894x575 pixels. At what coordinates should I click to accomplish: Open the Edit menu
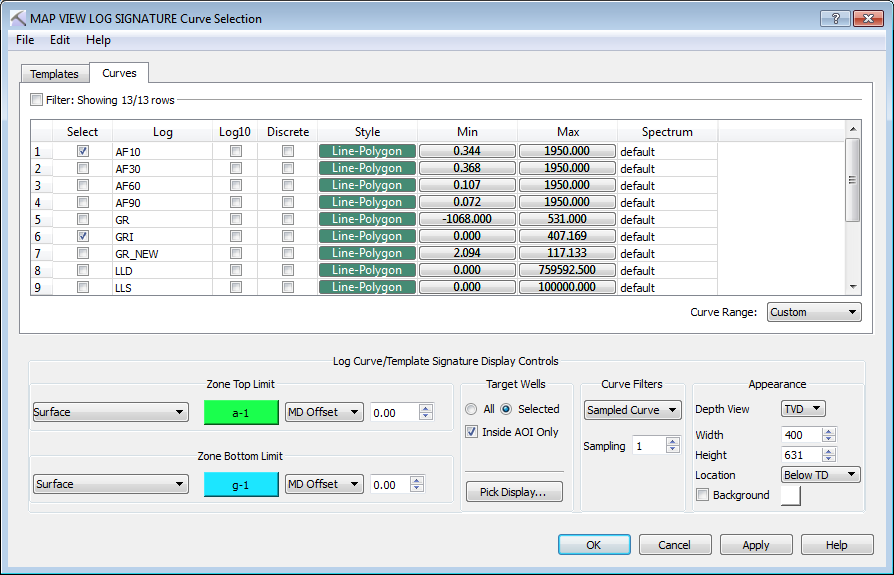60,40
